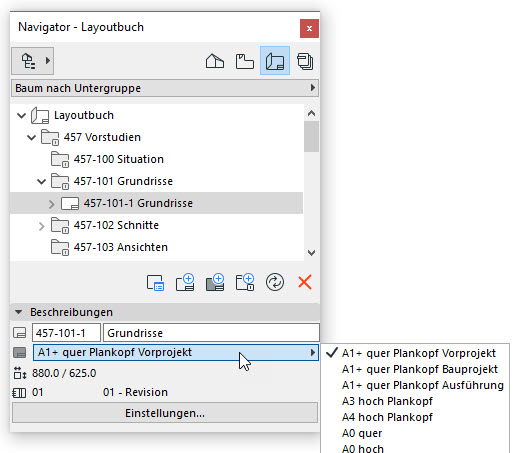Collapse the Beschreibungen section
514x453 pixels.
click(x=18, y=312)
